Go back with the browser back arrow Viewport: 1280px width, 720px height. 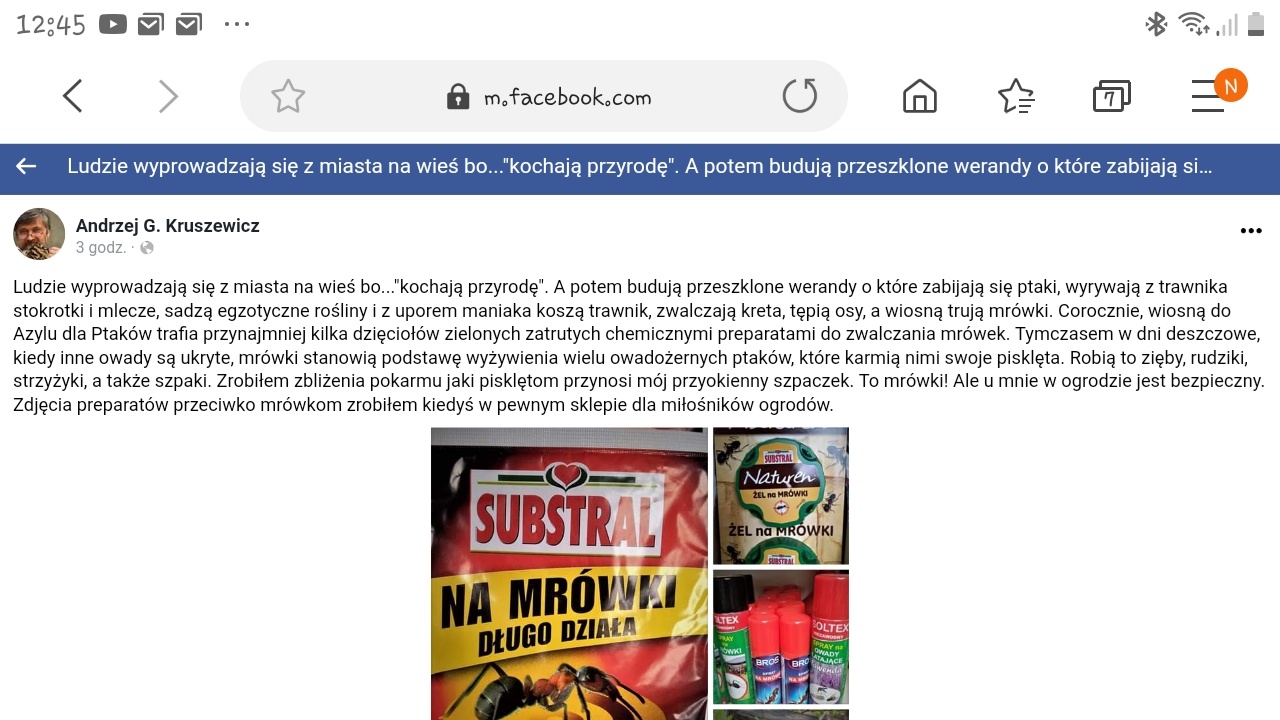click(72, 96)
